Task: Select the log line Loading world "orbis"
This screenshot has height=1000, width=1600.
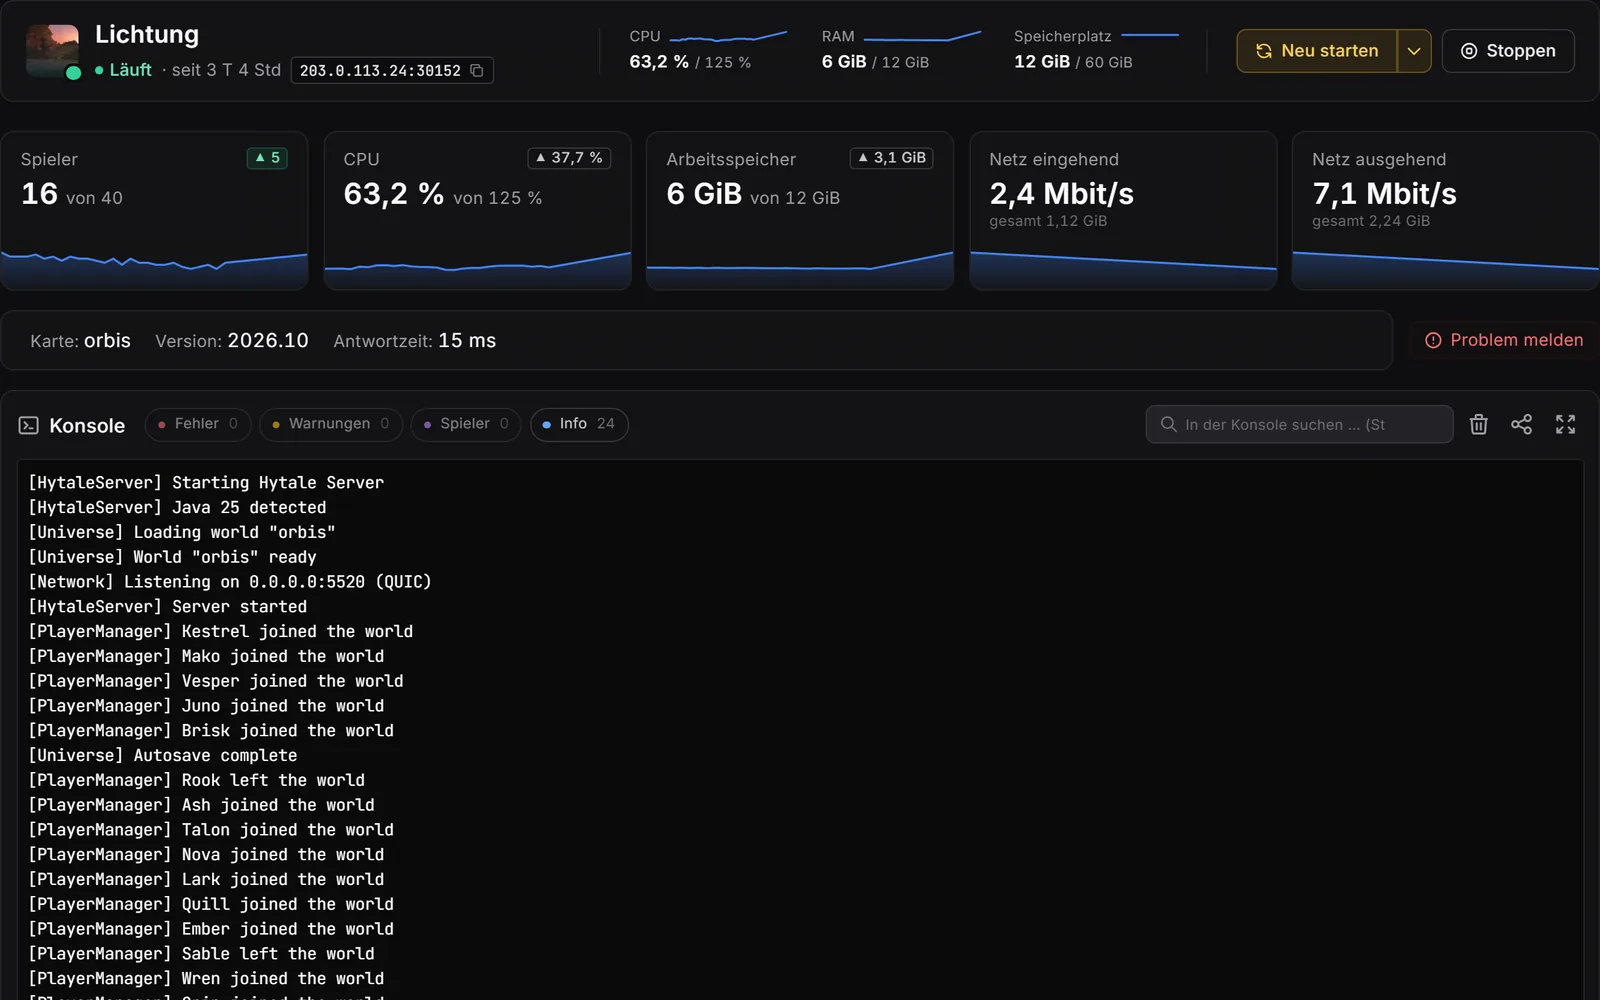Action: point(182,533)
